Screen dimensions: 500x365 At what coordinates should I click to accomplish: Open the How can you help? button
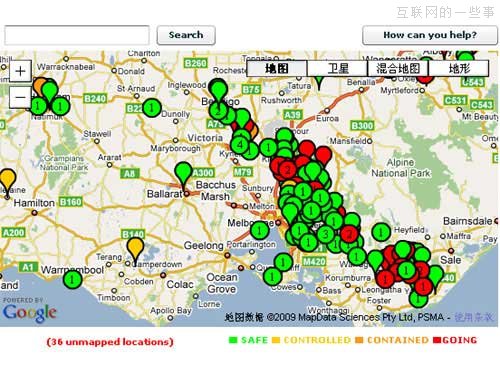[x=430, y=35]
